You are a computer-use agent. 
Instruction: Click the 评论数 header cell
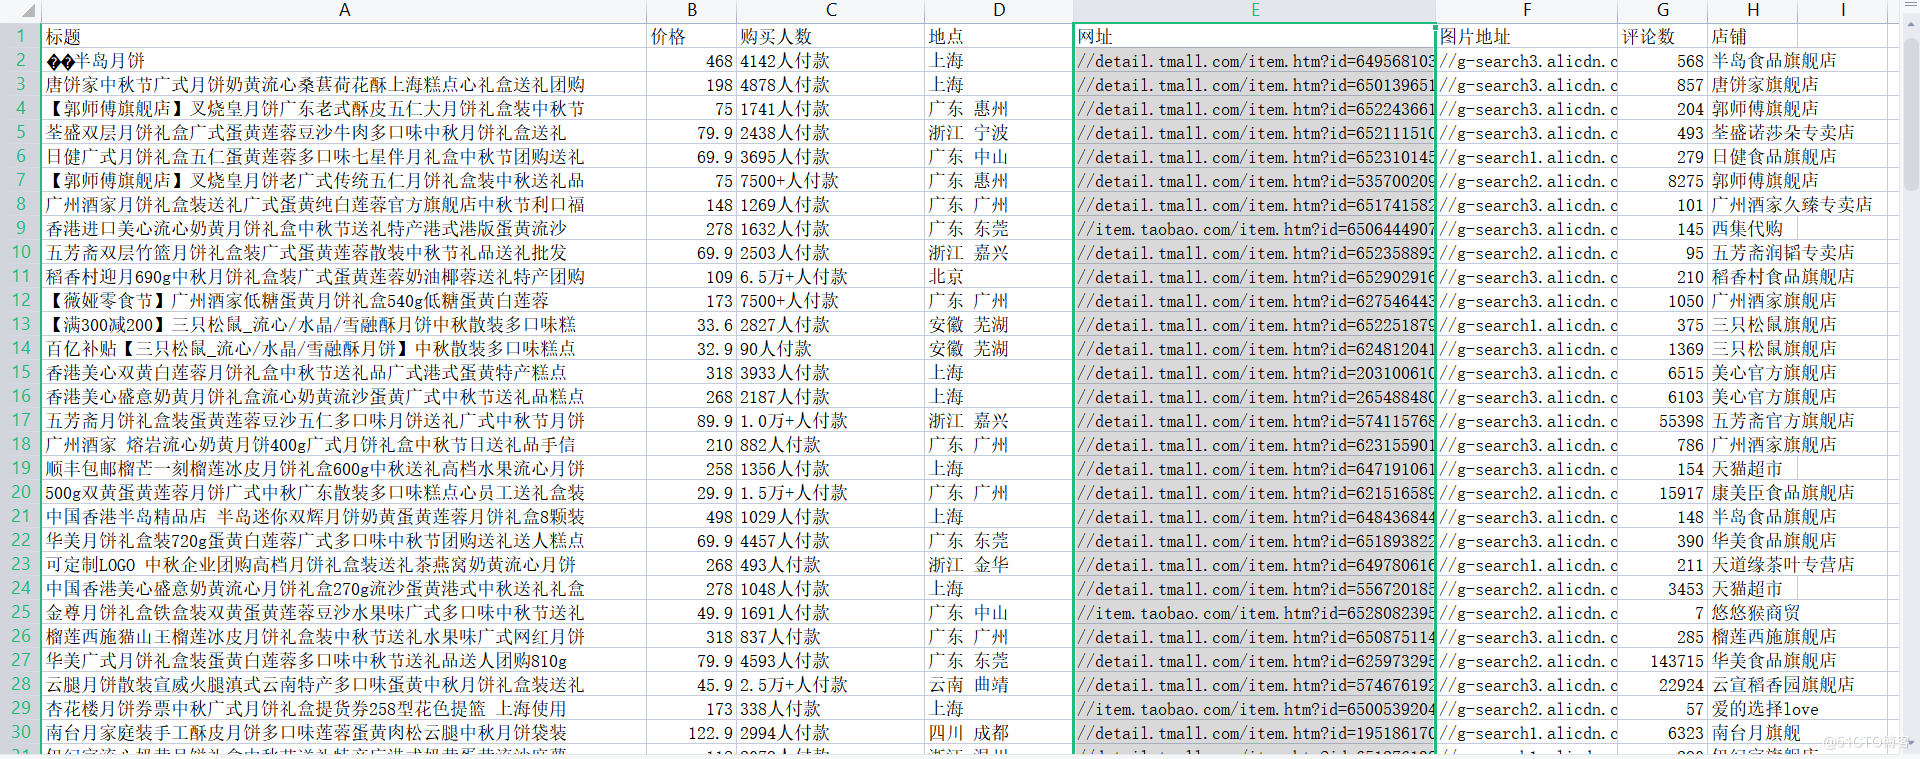point(1662,36)
